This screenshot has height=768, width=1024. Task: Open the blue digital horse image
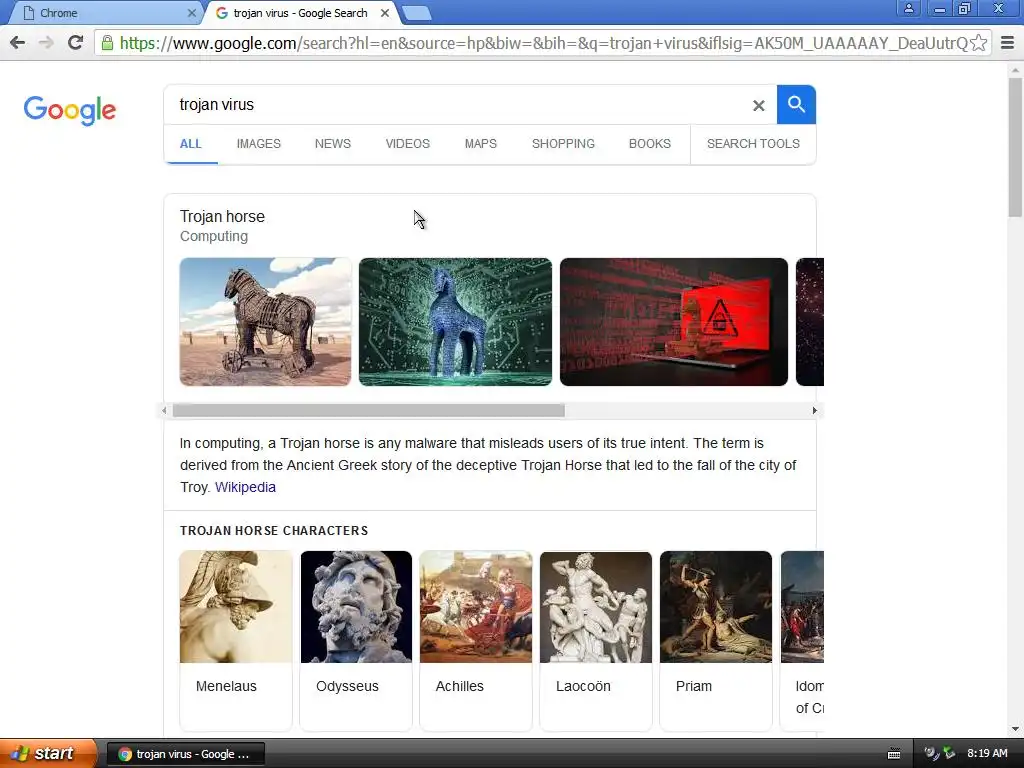(455, 322)
